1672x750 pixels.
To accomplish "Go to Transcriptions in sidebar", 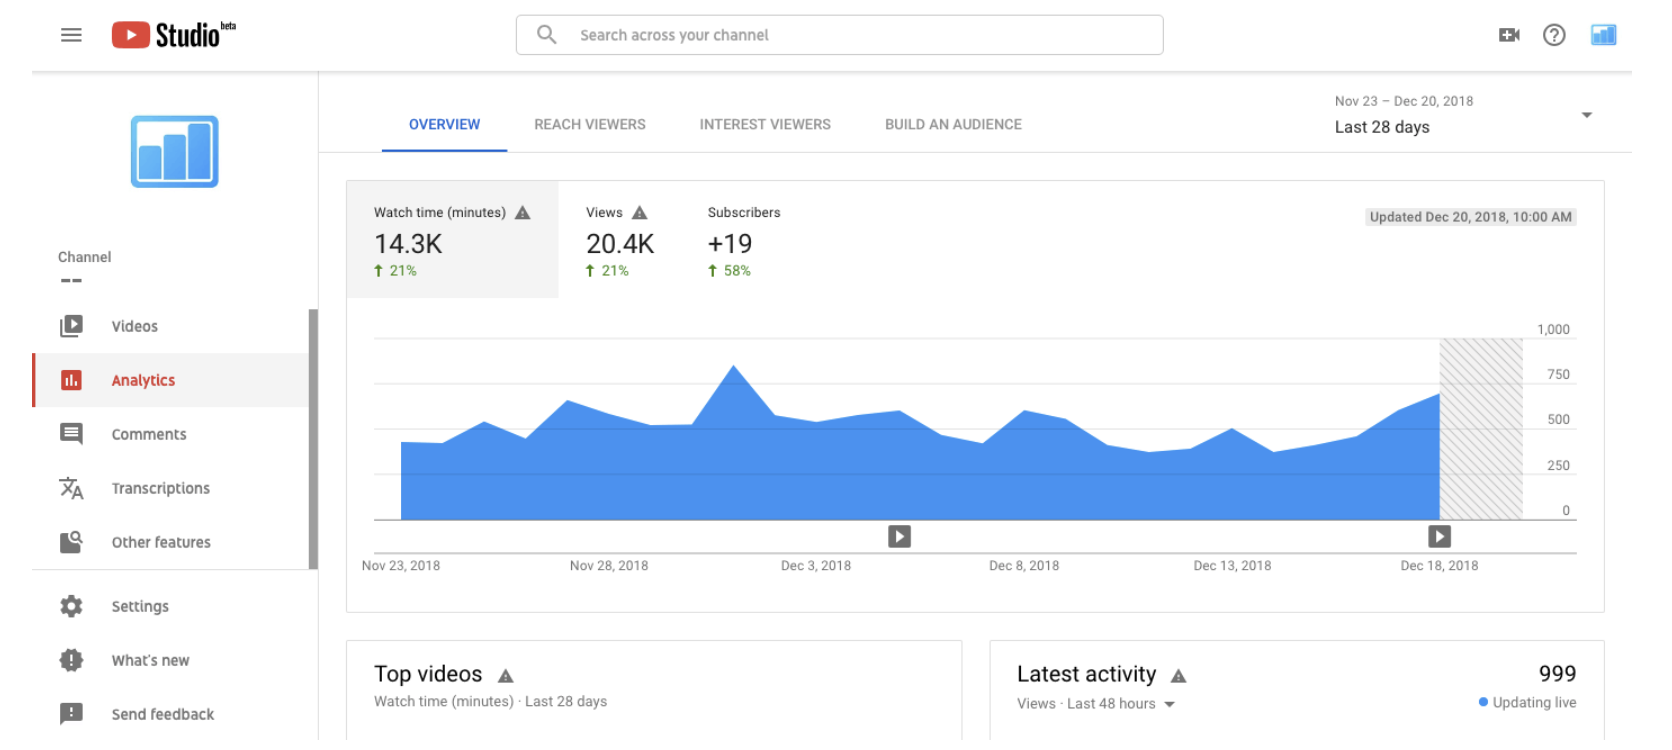I will click(161, 488).
